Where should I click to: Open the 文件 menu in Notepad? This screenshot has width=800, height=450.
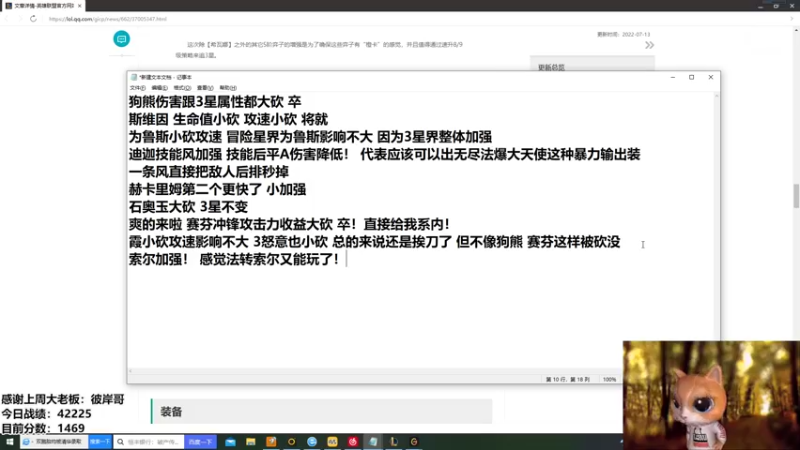pos(137,88)
